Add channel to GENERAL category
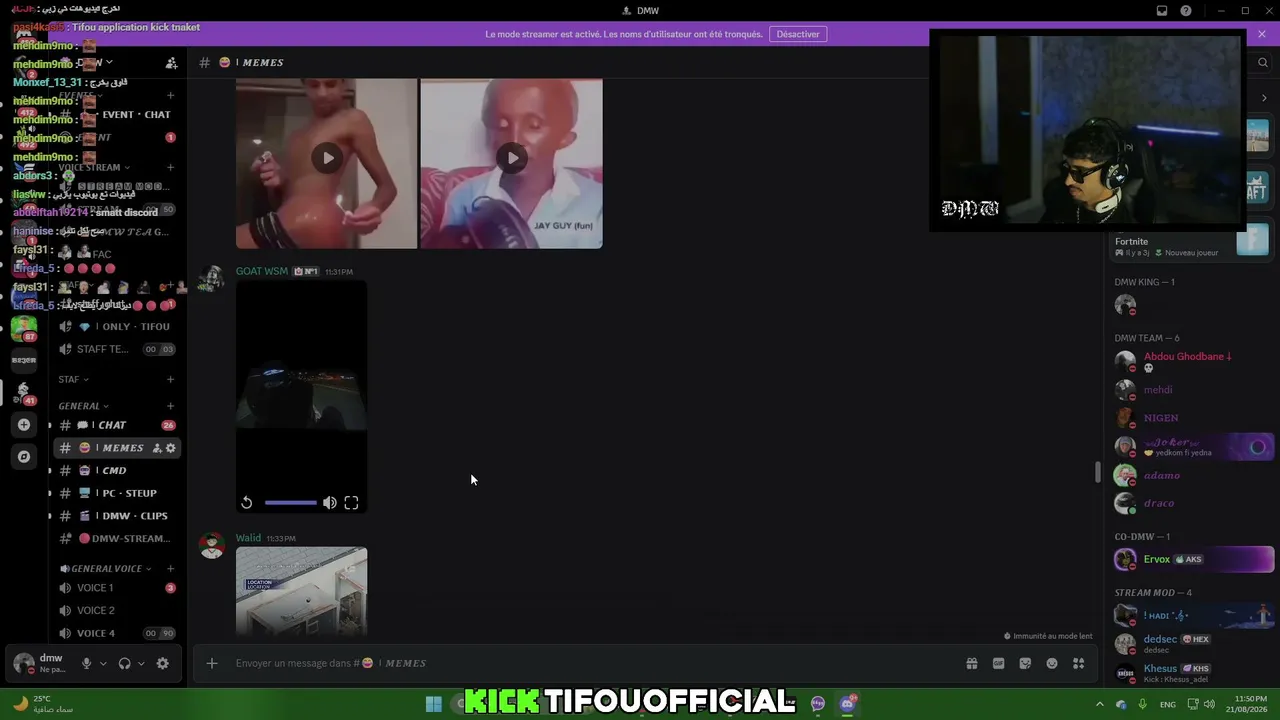Viewport: 1280px width, 720px height. [170, 406]
